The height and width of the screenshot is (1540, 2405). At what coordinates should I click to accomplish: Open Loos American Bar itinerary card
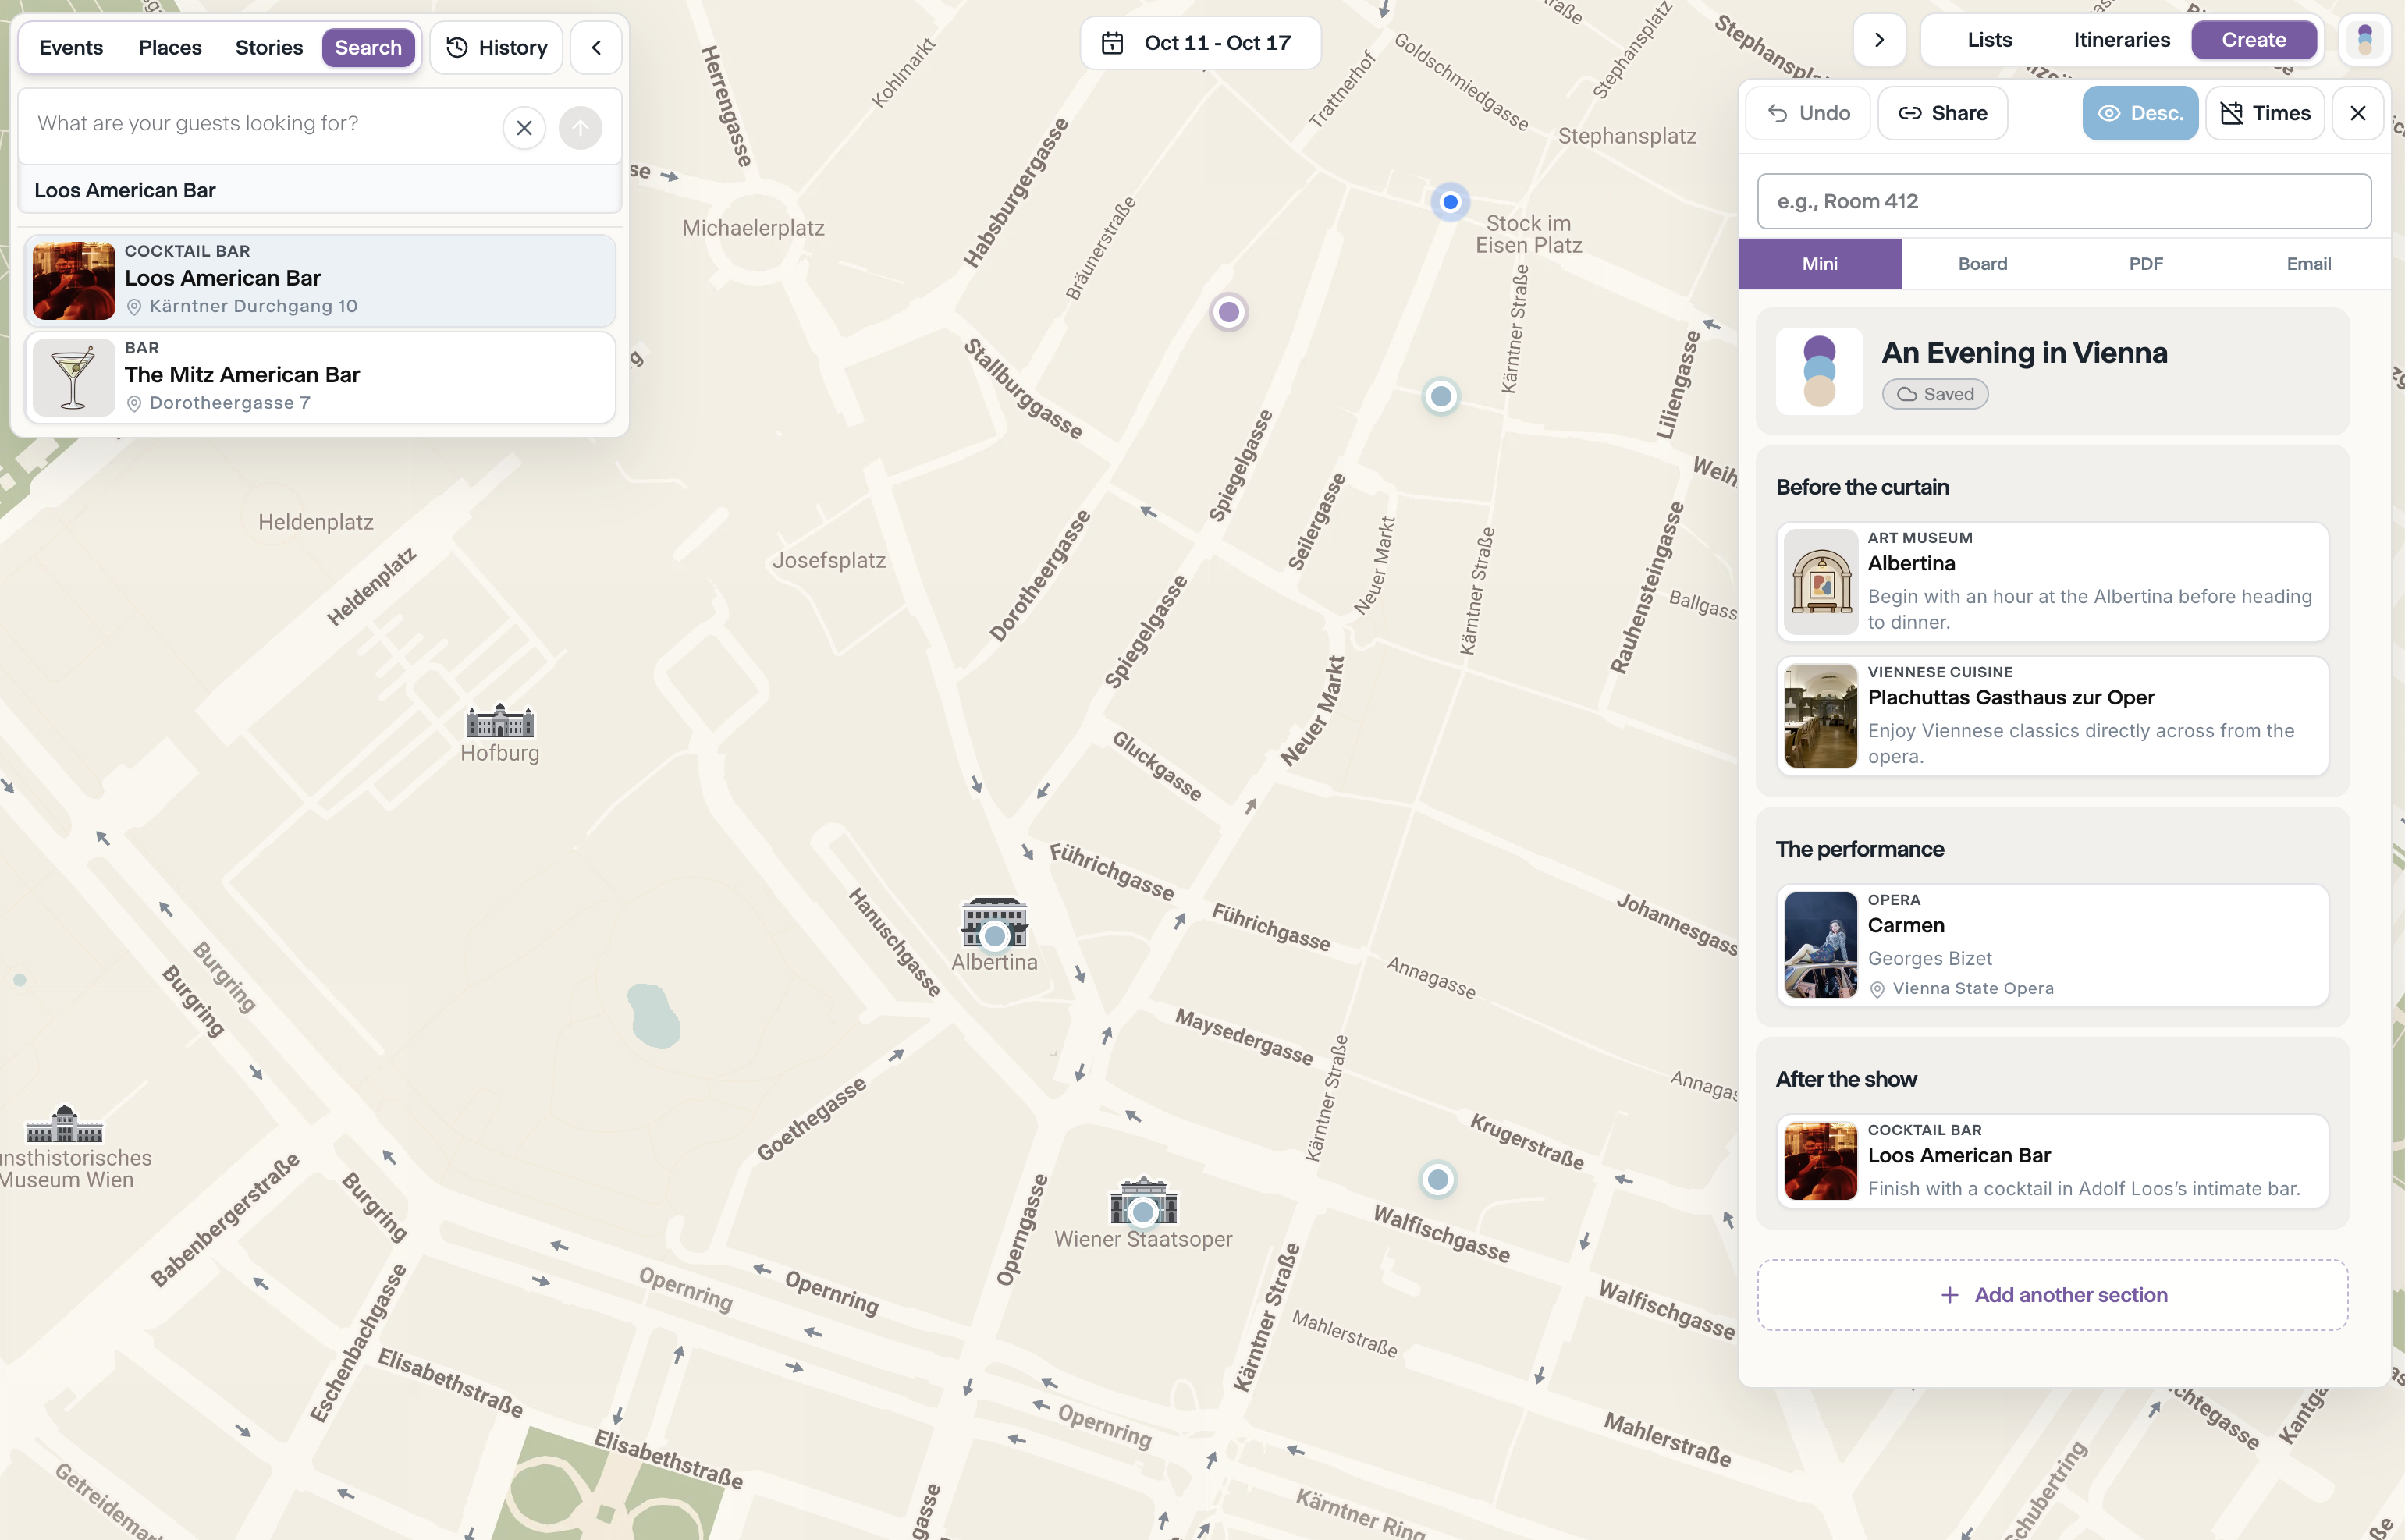click(2053, 1160)
